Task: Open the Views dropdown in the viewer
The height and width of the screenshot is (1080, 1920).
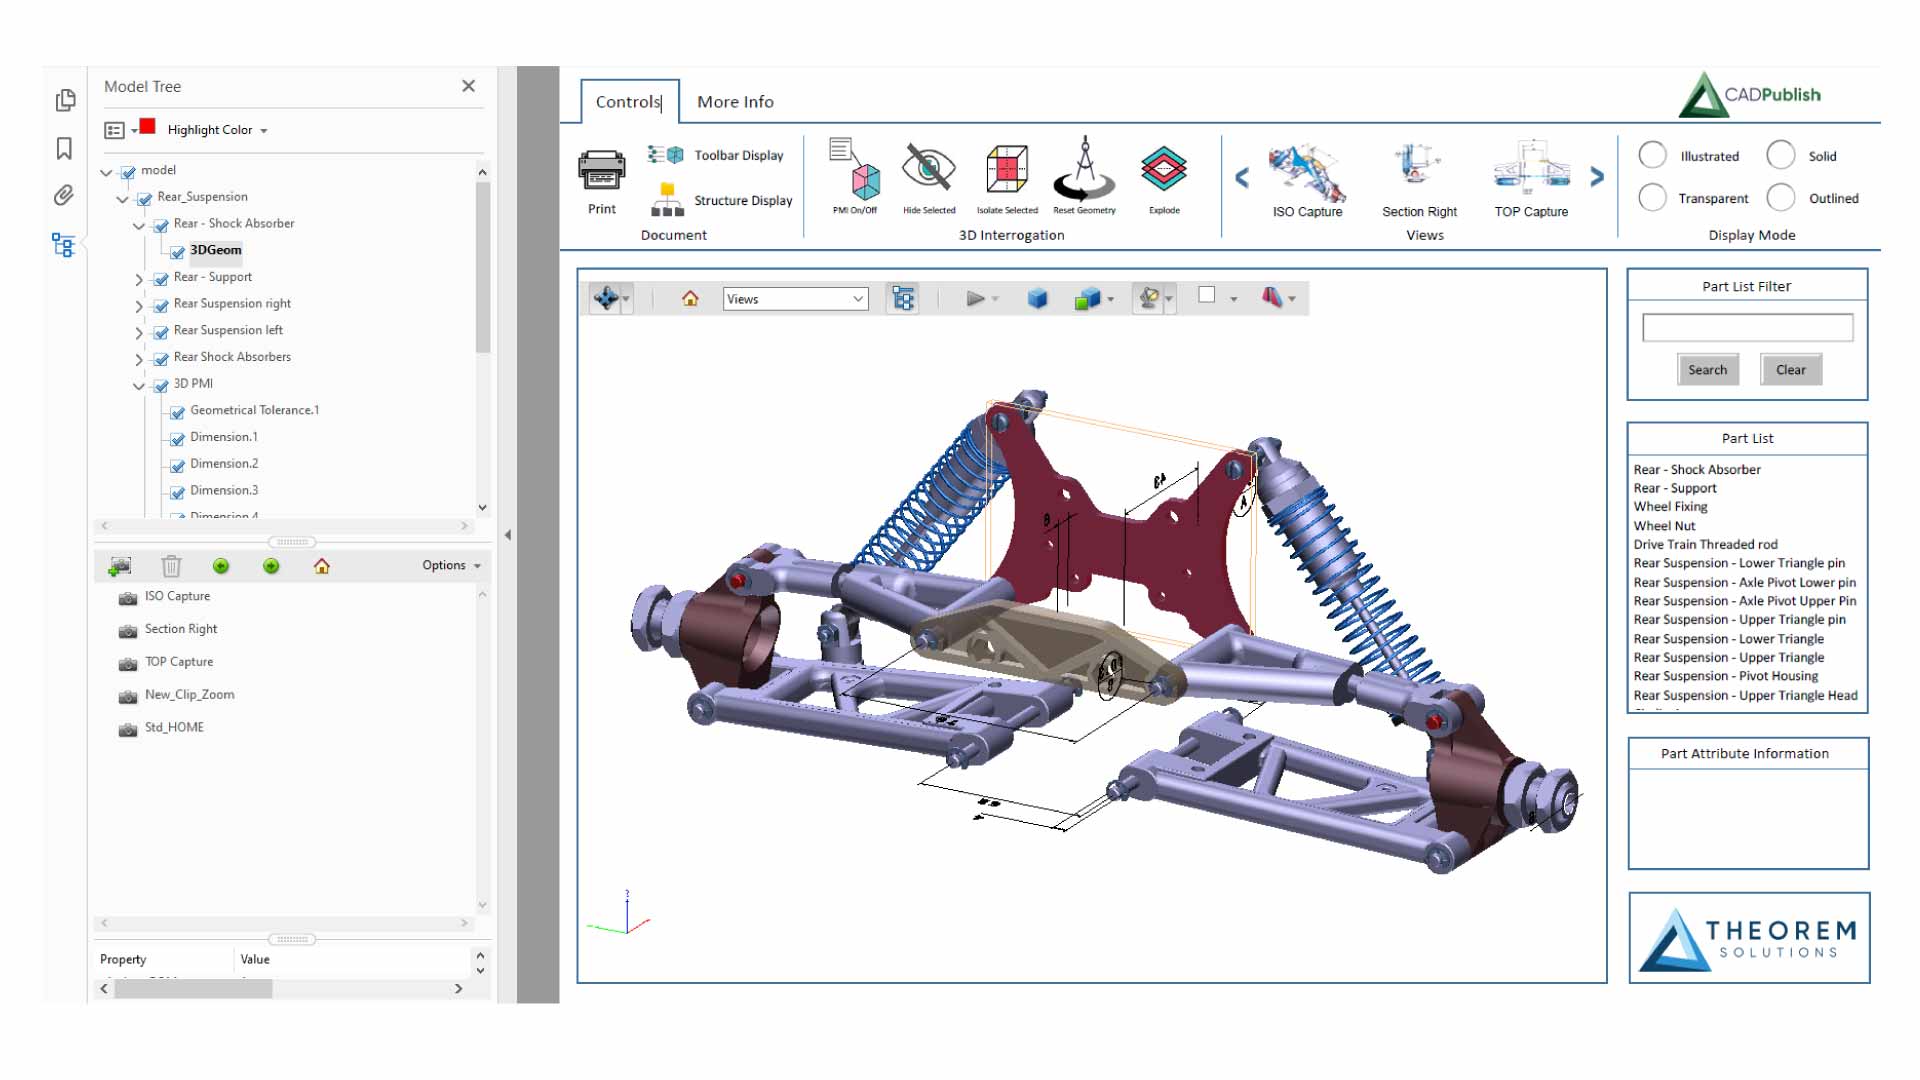Action: pyautogui.click(x=795, y=298)
